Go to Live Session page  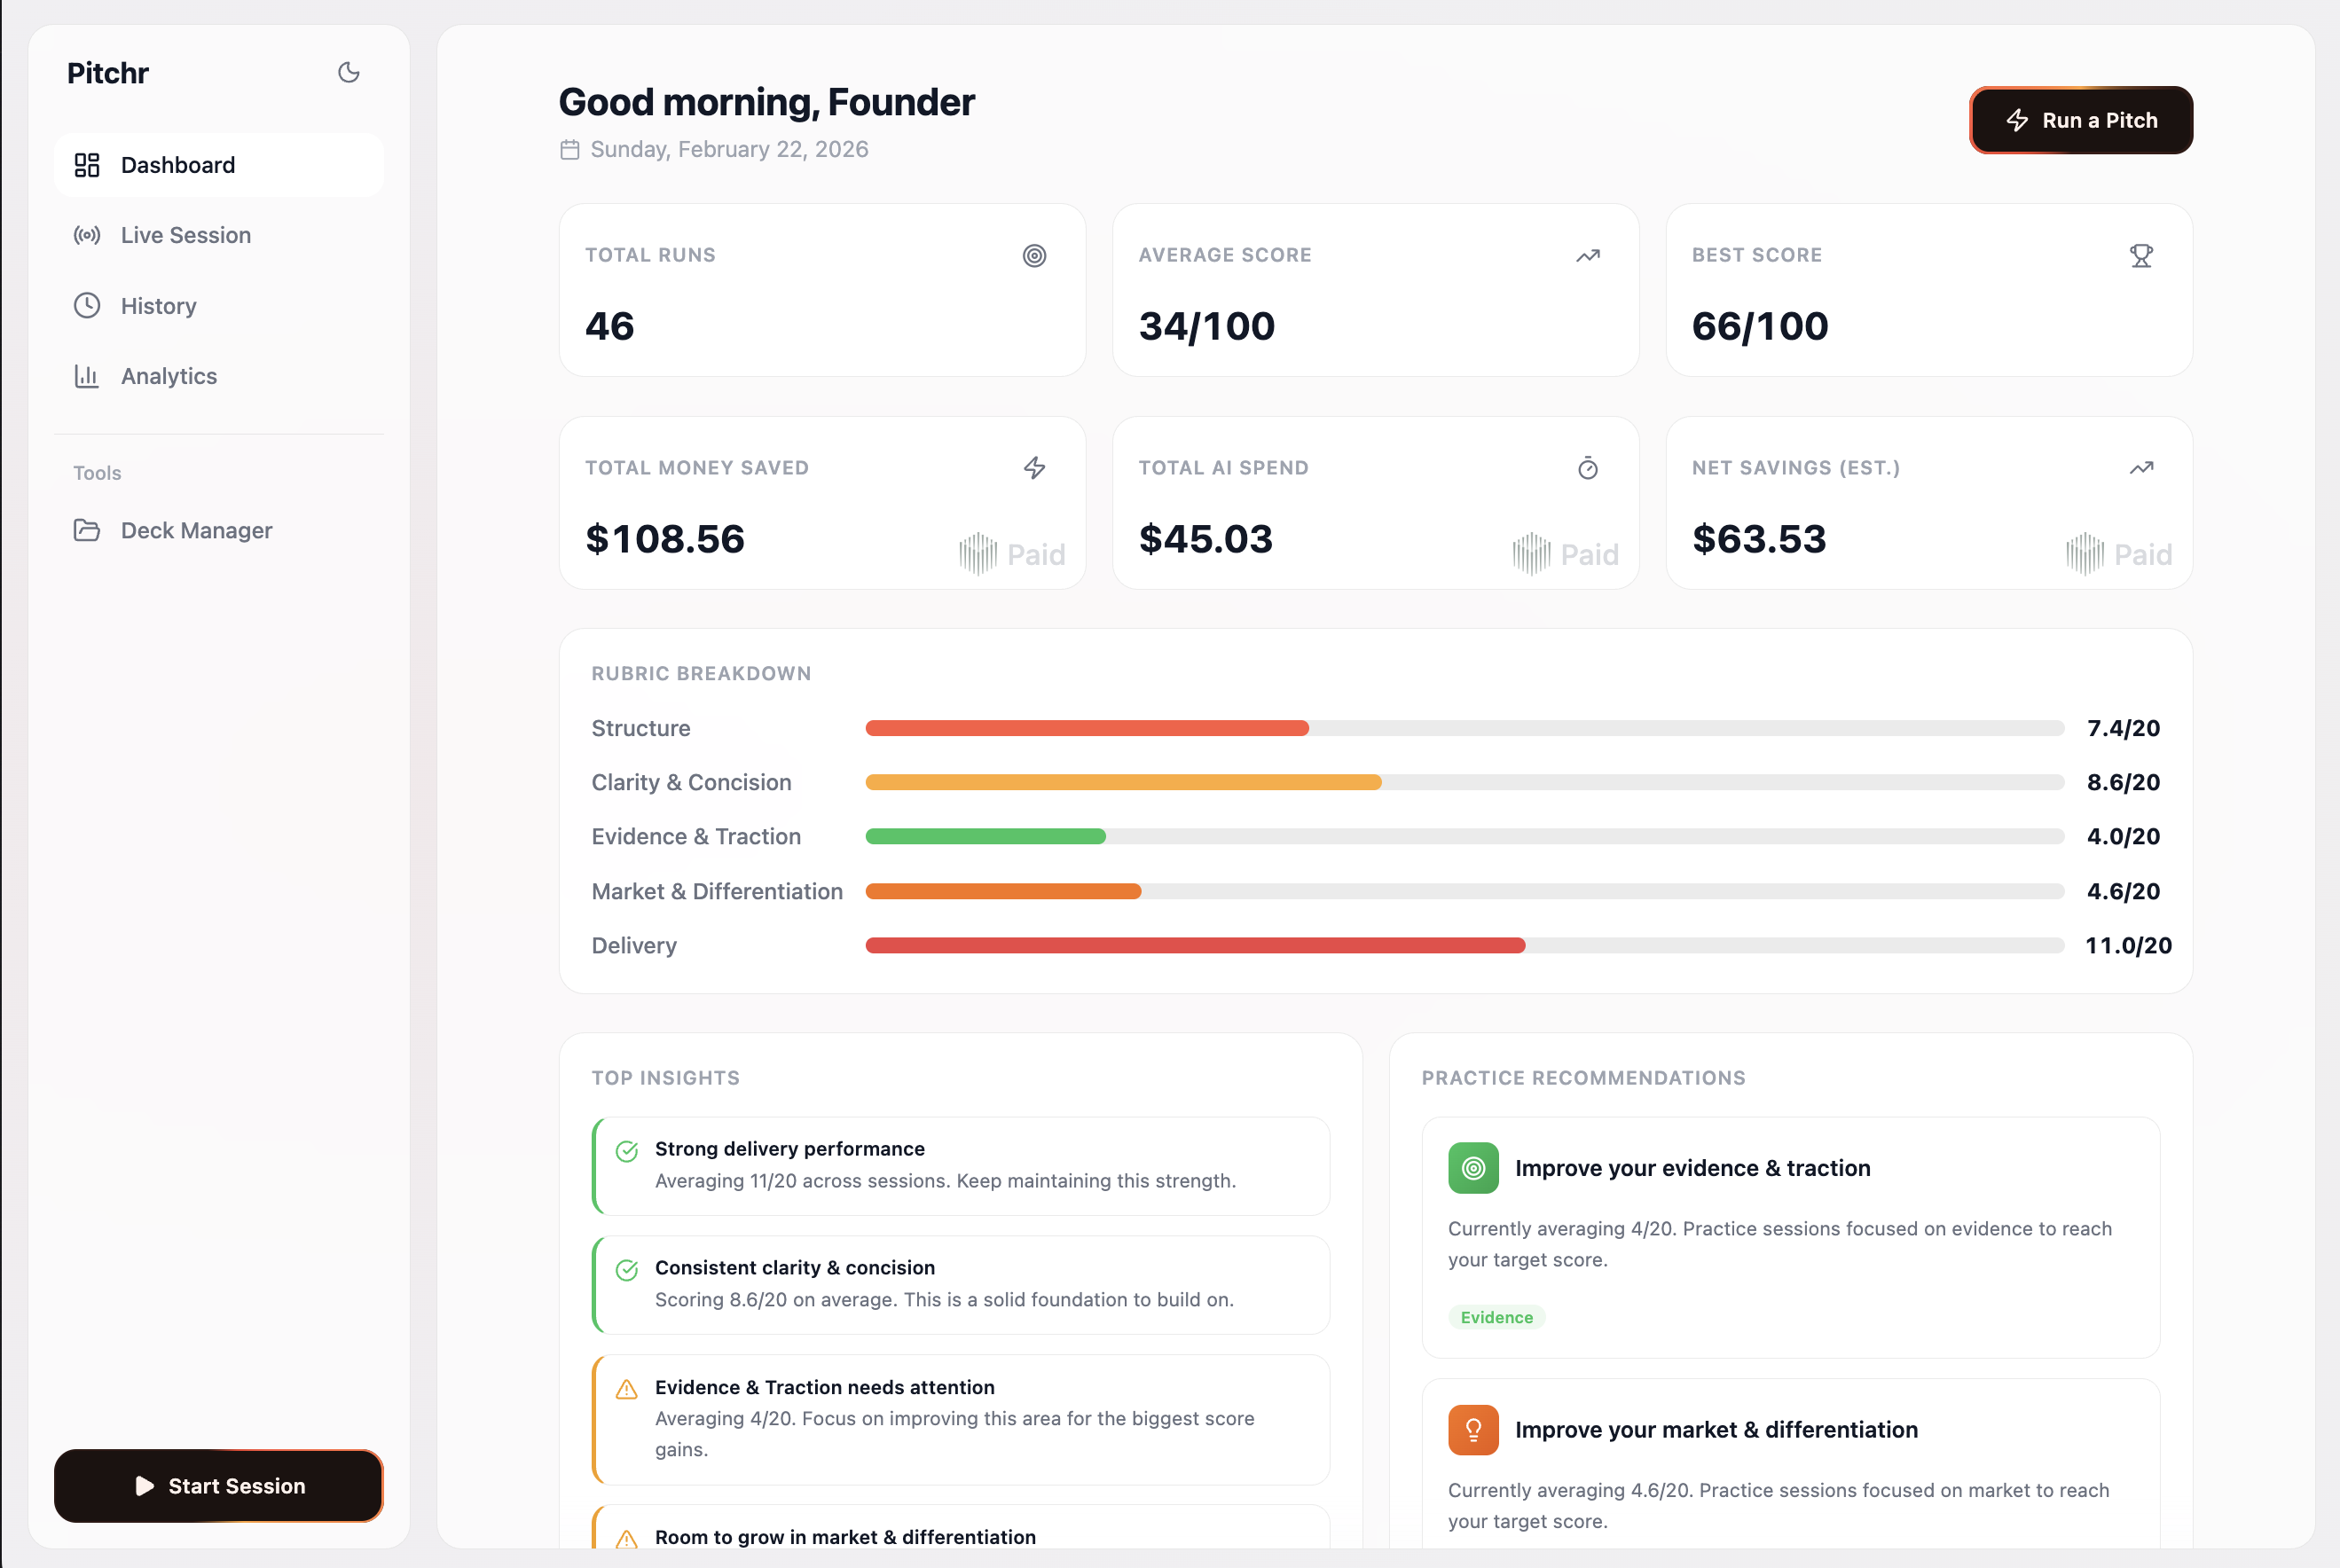coord(185,235)
